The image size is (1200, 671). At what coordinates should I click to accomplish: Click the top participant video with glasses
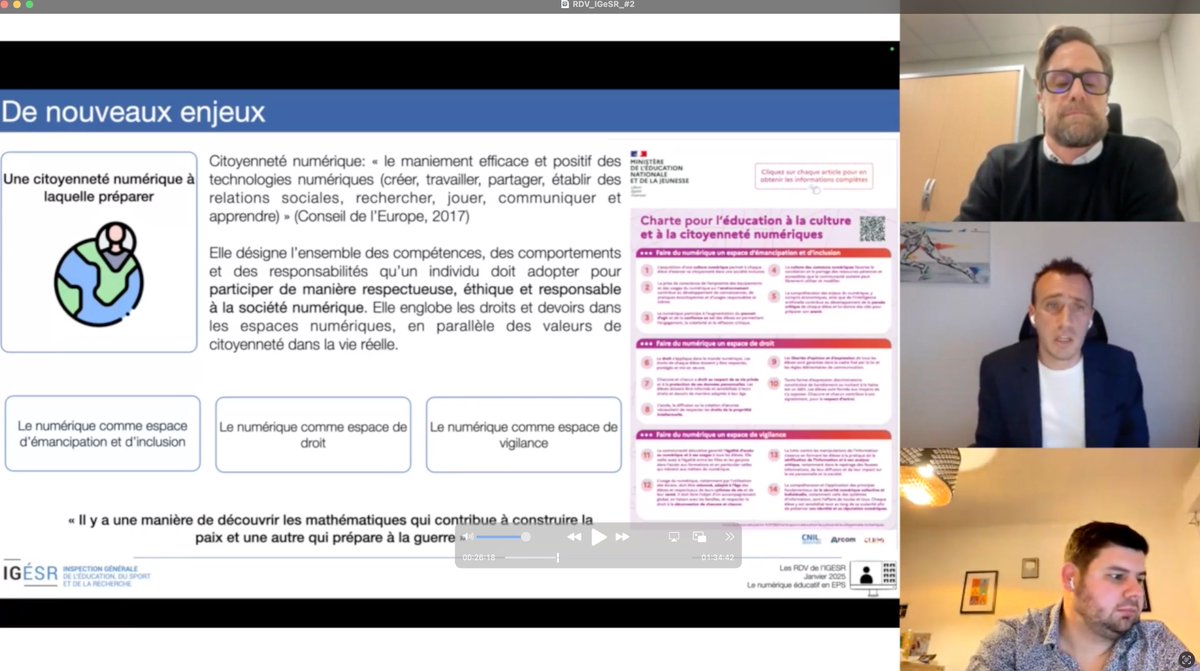coord(1050,117)
